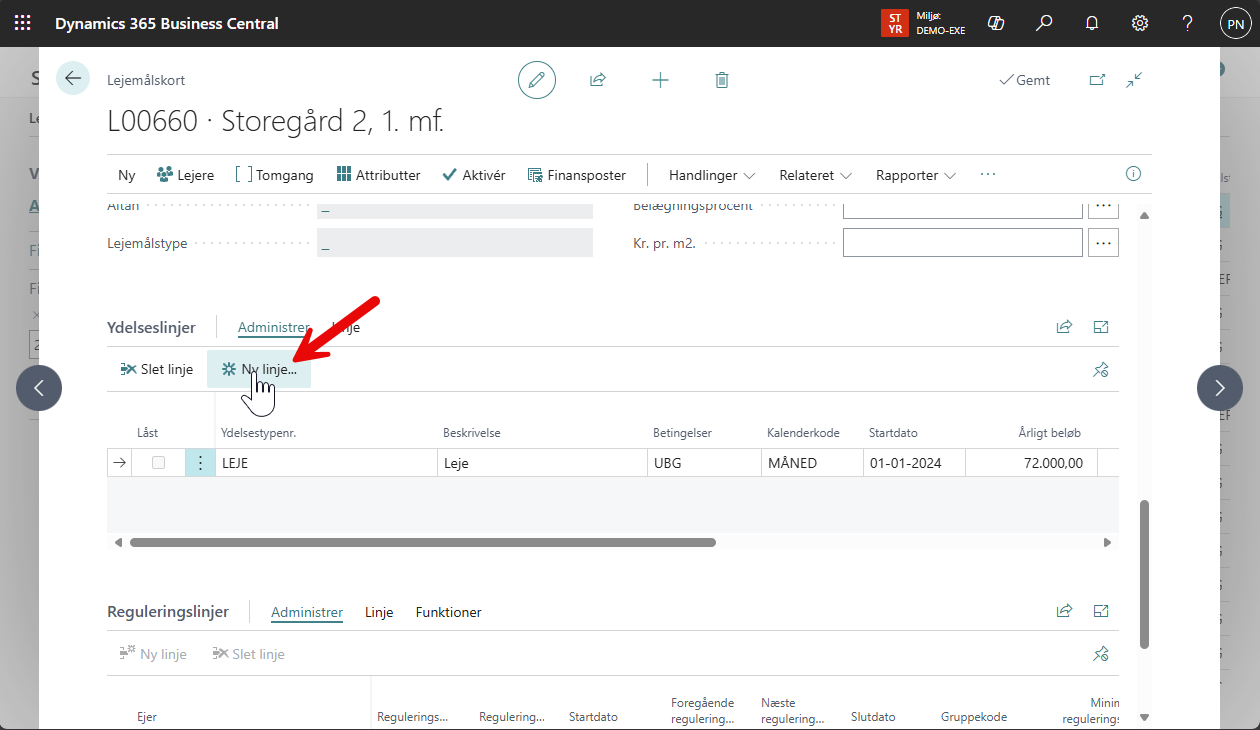The image size is (1260, 730).
Task: Delete record using trash icon
Action: pos(722,80)
